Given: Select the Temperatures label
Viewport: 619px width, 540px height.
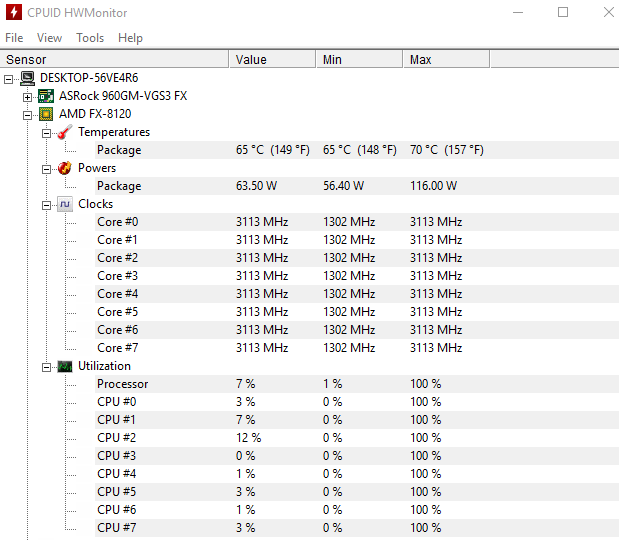Looking at the screenshot, I should tap(114, 132).
